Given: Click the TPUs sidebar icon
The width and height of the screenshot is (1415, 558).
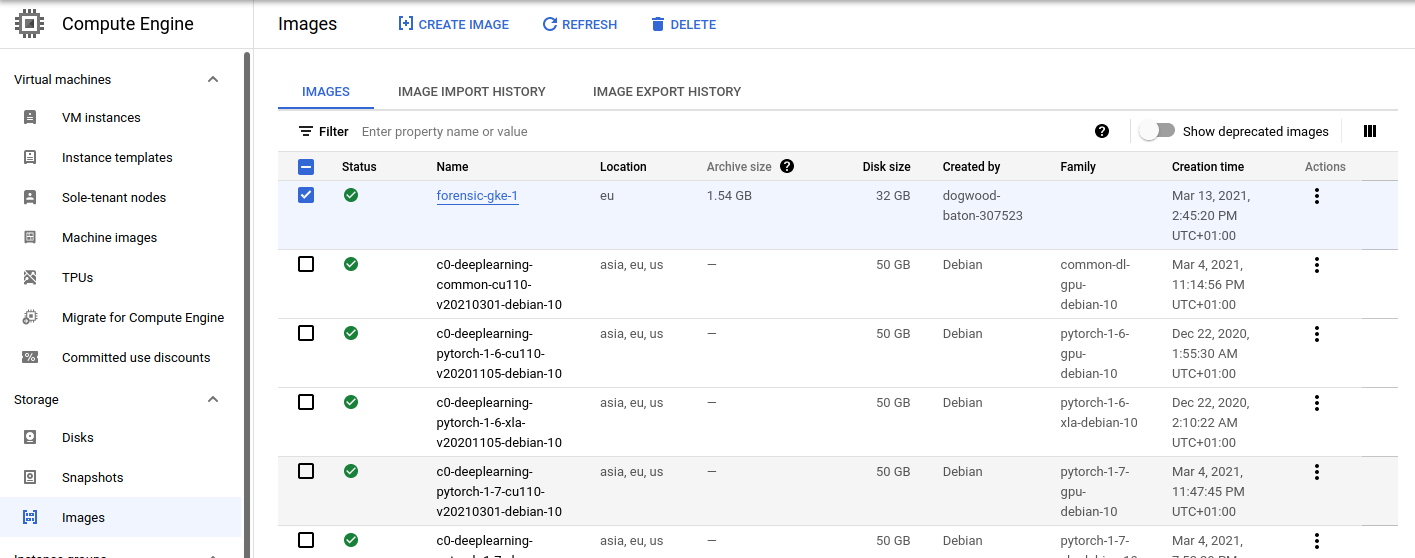Looking at the screenshot, I should (30, 277).
